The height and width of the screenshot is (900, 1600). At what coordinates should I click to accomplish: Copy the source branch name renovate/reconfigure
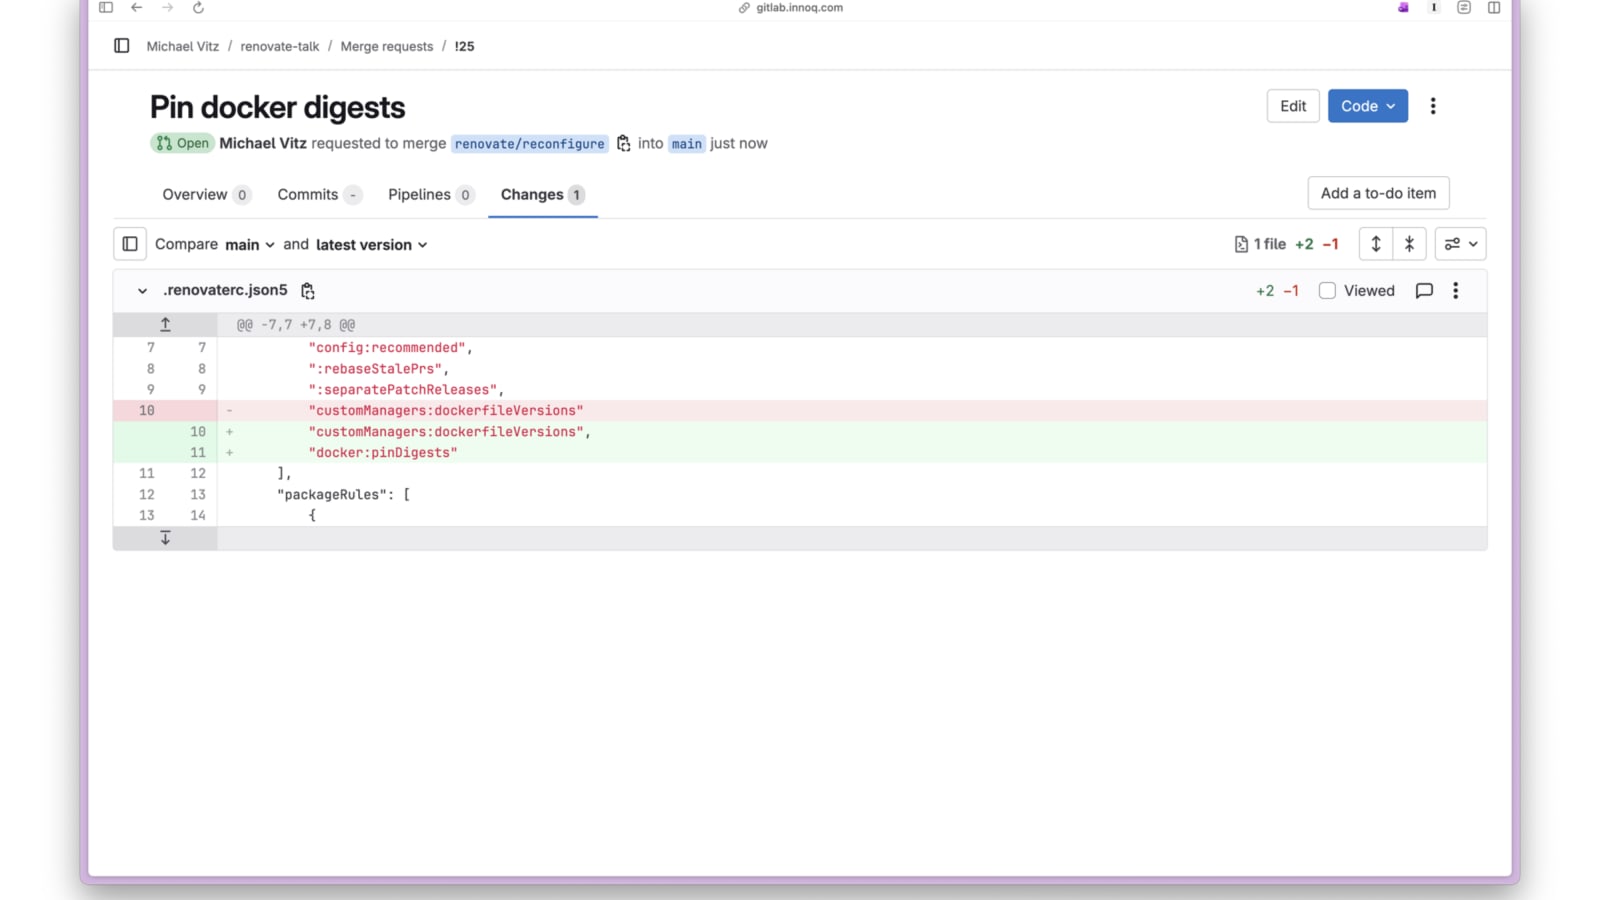pyautogui.click(x=623, y=143)
